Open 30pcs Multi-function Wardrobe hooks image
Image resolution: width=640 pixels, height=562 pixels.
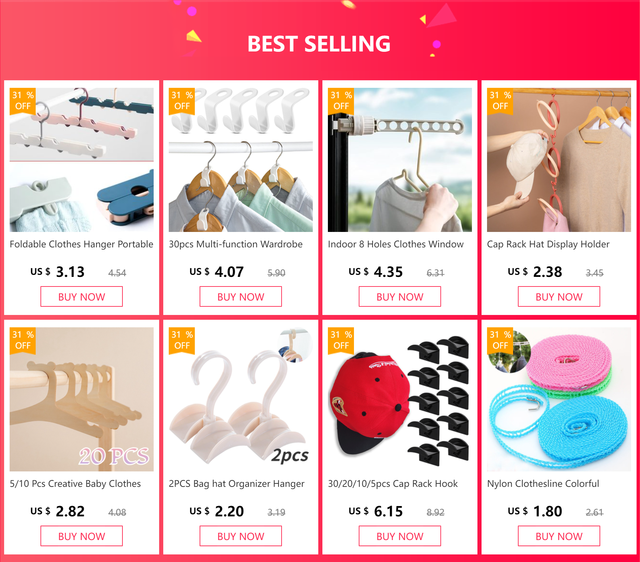coord(241,160)
